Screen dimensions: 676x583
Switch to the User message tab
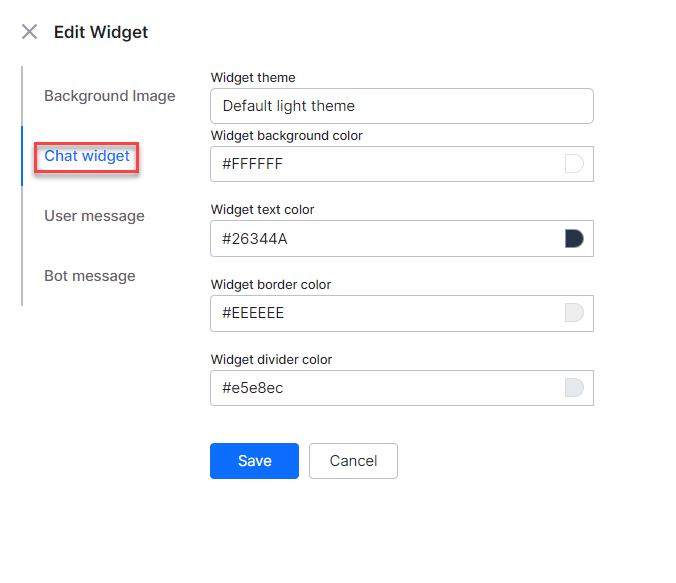tap(94, 216)
